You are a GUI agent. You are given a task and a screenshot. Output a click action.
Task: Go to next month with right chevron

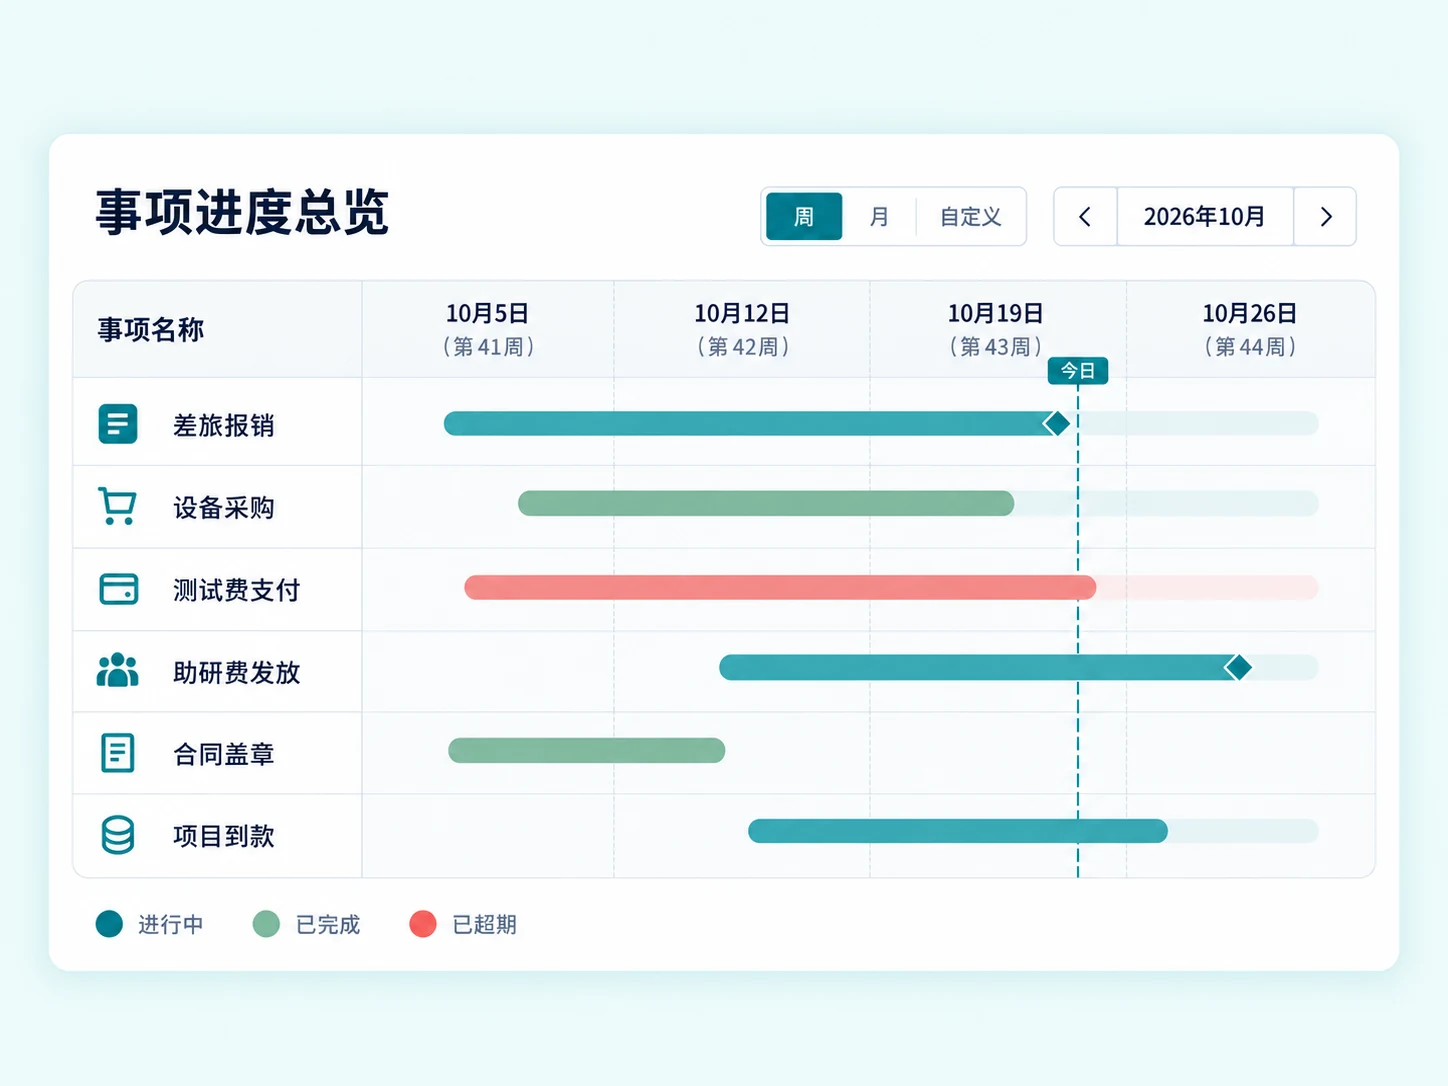coord(1326,217)
